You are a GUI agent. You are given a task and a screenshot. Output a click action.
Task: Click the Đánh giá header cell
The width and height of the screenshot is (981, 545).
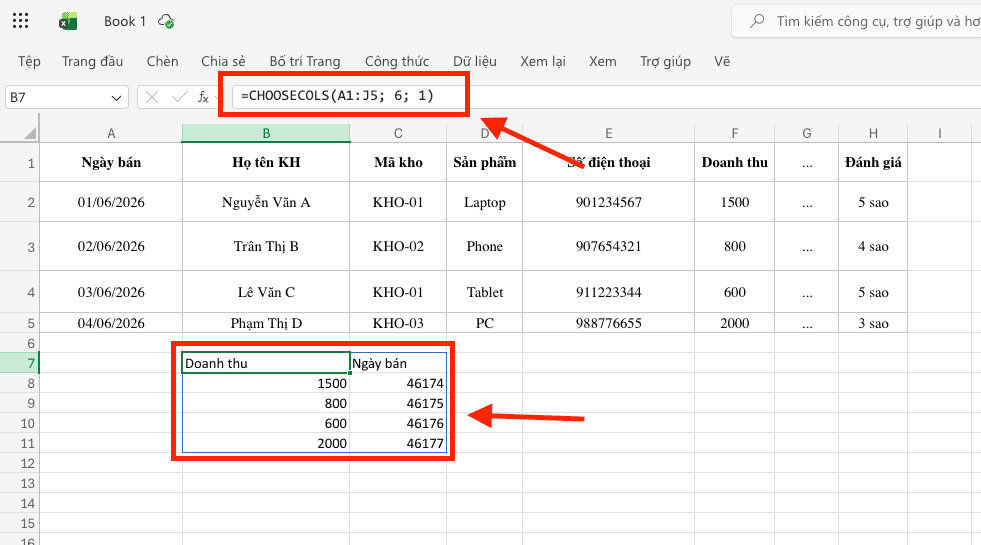pyautogui.click(x=873, y=163)
